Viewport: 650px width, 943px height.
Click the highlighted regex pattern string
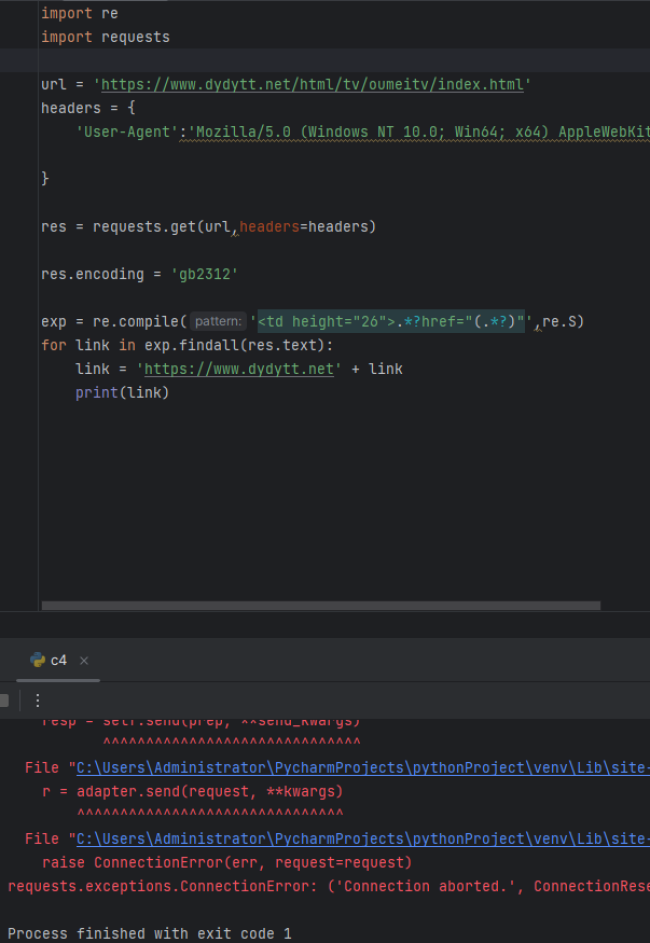391,322
